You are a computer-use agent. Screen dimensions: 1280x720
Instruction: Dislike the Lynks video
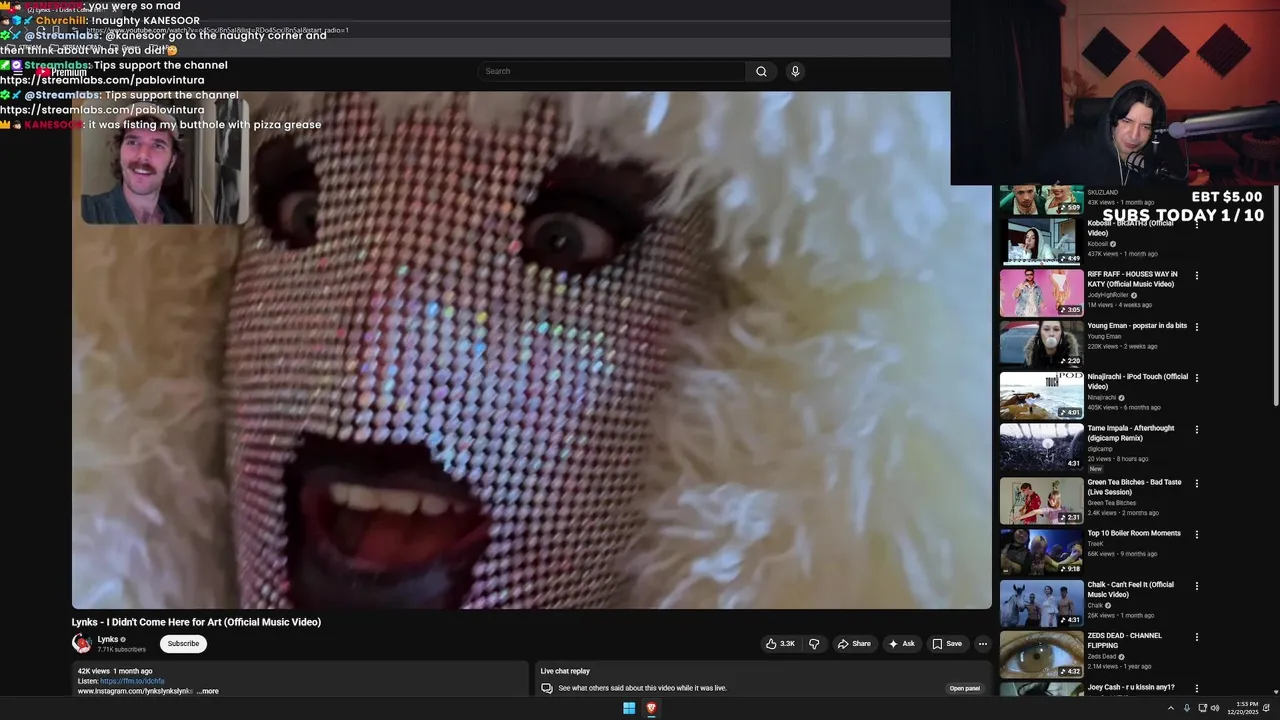[814, 644]
